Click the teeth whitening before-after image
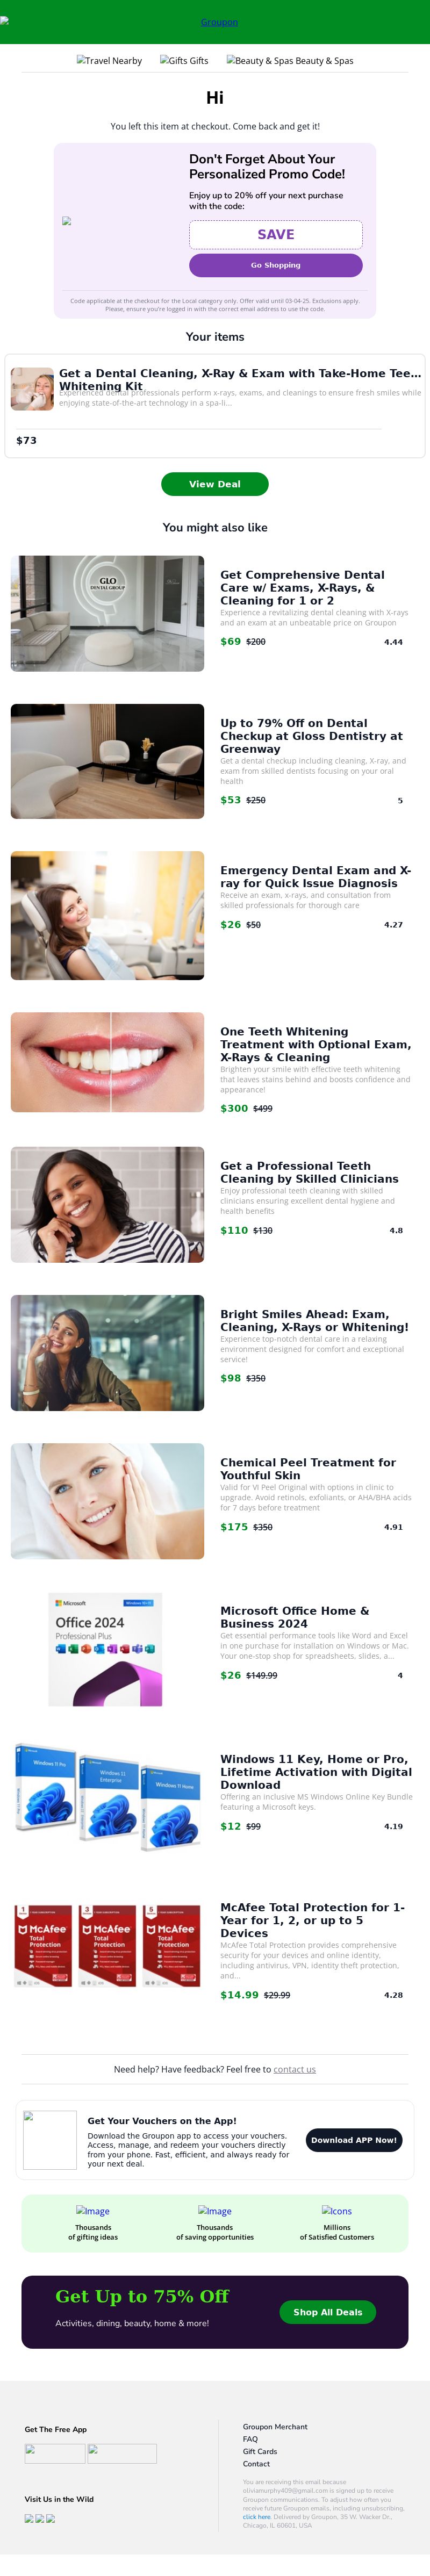 [x=107, y=1062]
